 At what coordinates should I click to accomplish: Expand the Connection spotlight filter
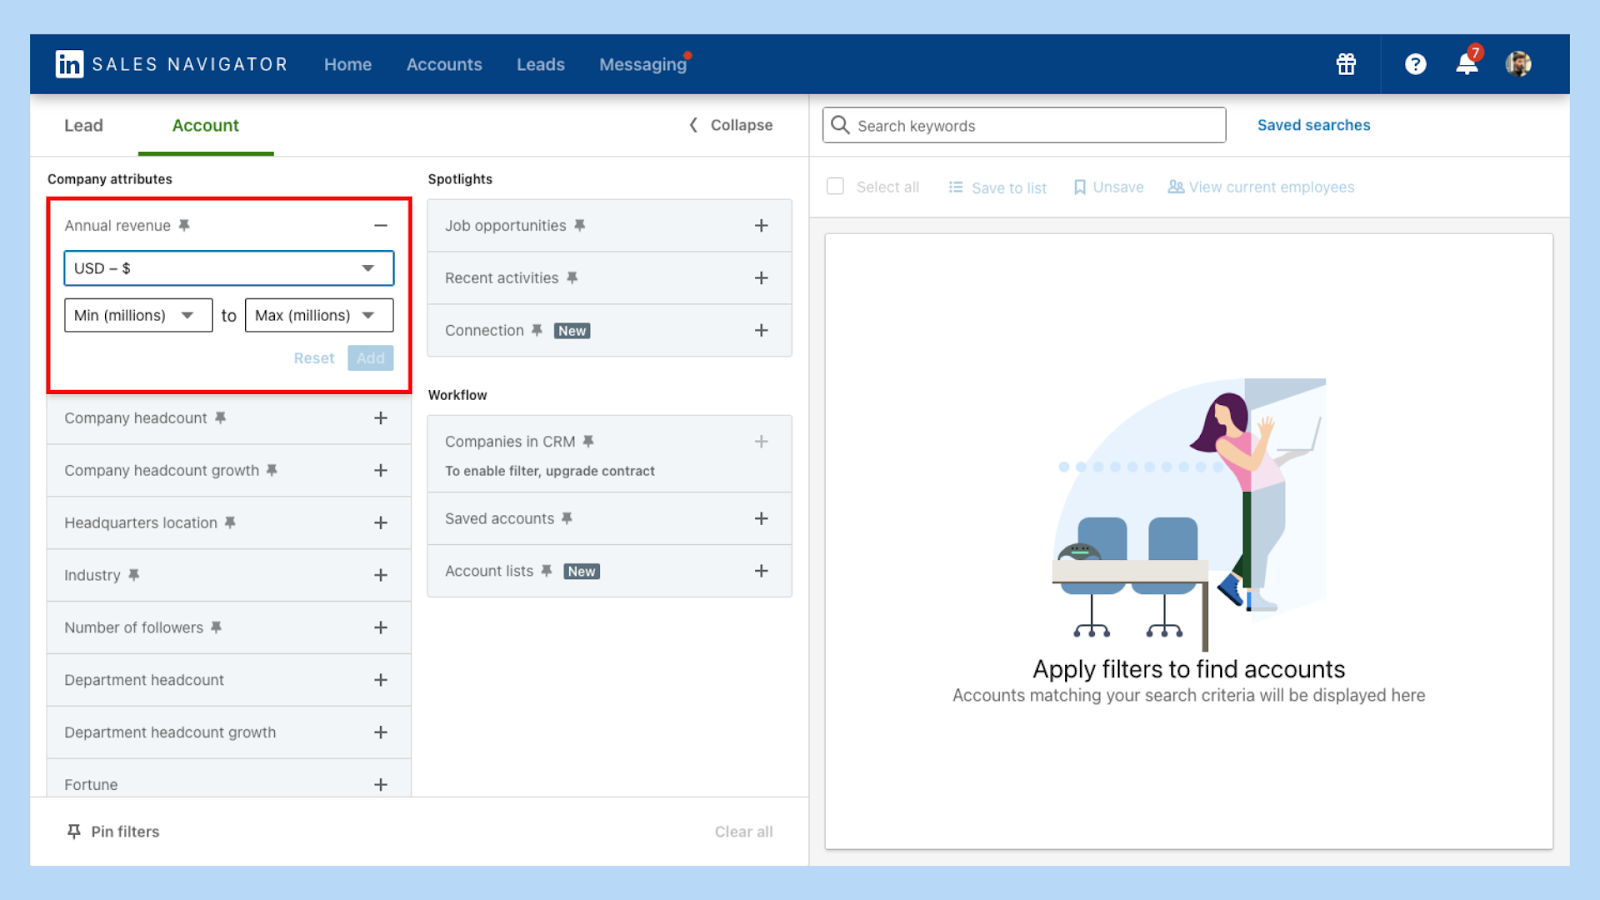point(762,330)
